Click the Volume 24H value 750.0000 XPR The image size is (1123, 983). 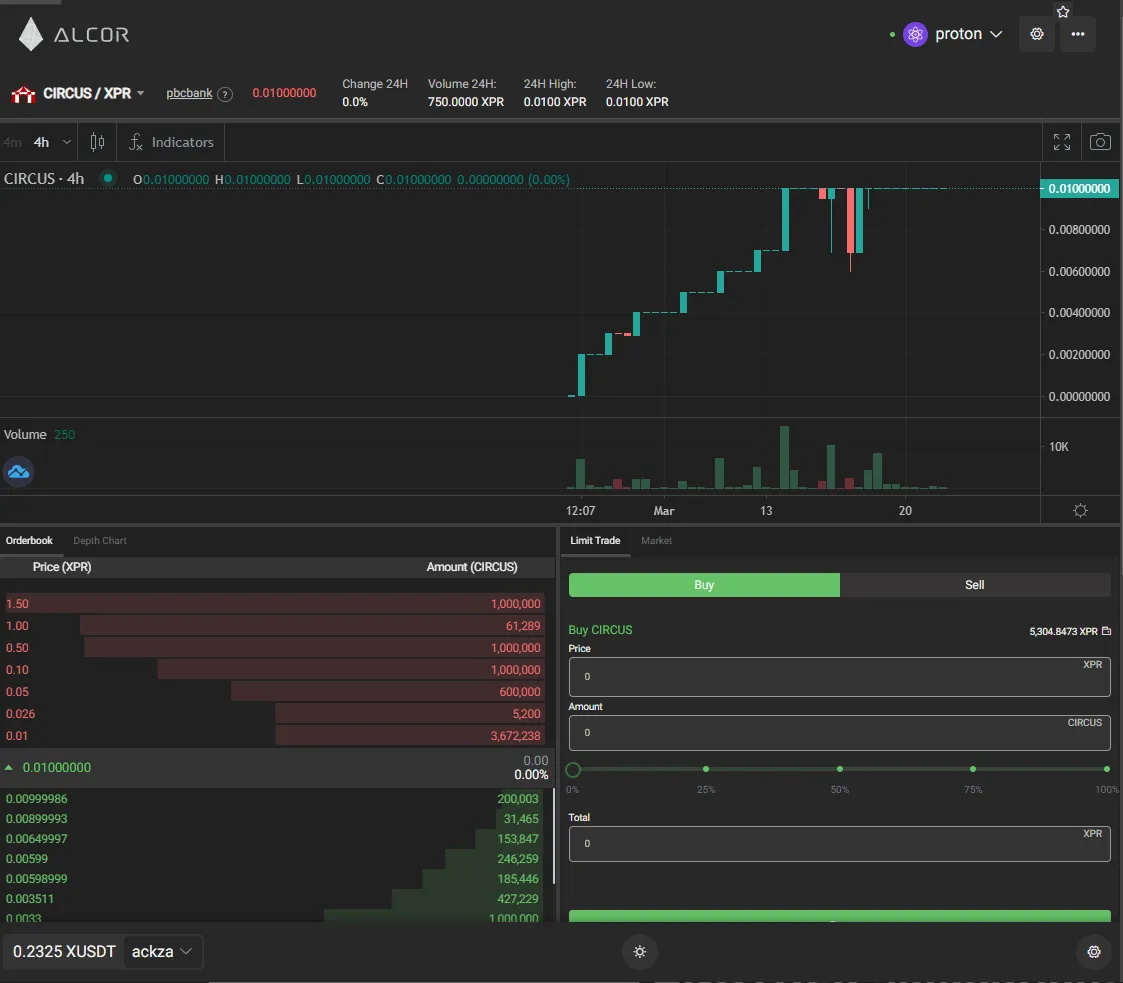pos(466,102)
